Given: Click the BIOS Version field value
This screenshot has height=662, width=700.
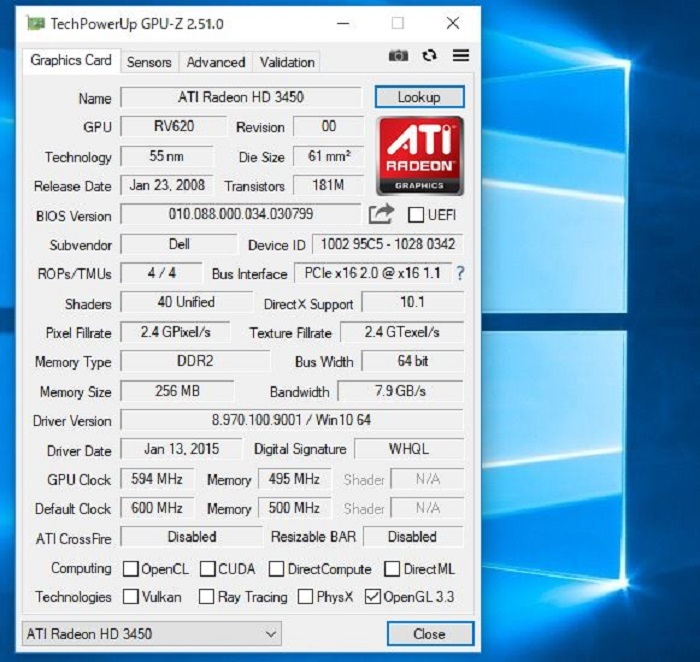Looking at the screenshot, I should click(241, 214).
